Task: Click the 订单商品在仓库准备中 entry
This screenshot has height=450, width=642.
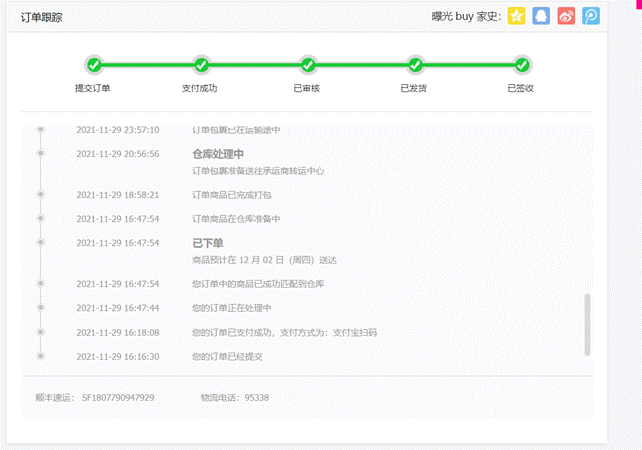Action: [236, 219]
